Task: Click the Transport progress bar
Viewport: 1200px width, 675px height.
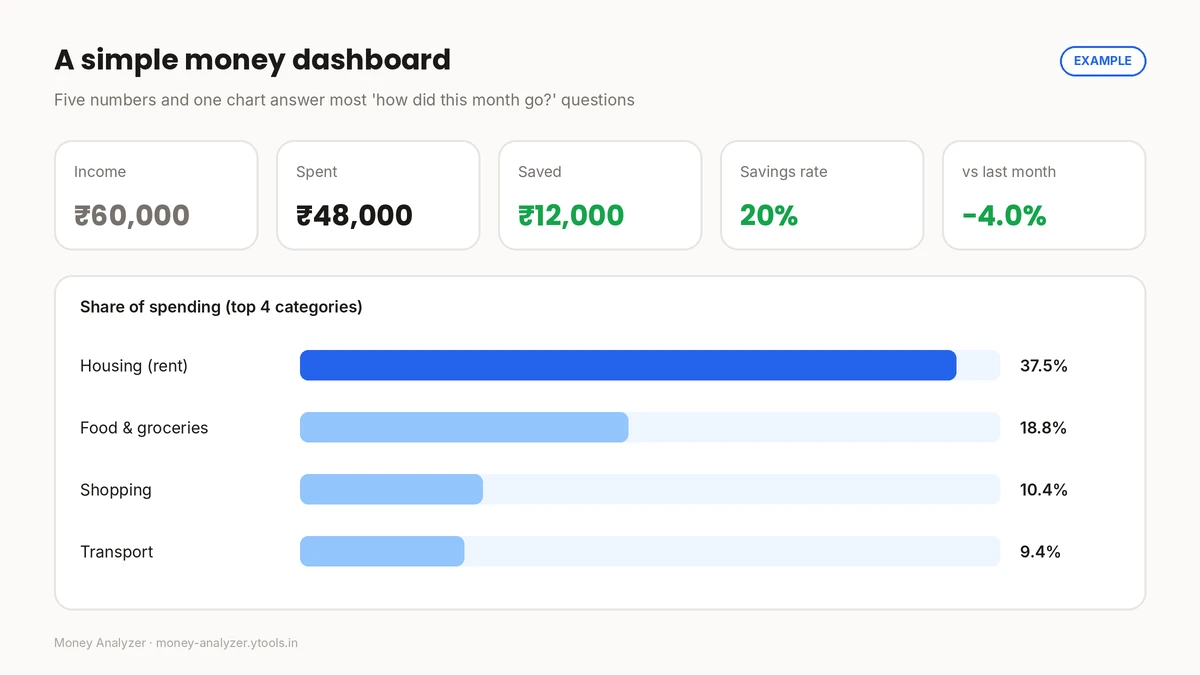Action: coord(650,551)
